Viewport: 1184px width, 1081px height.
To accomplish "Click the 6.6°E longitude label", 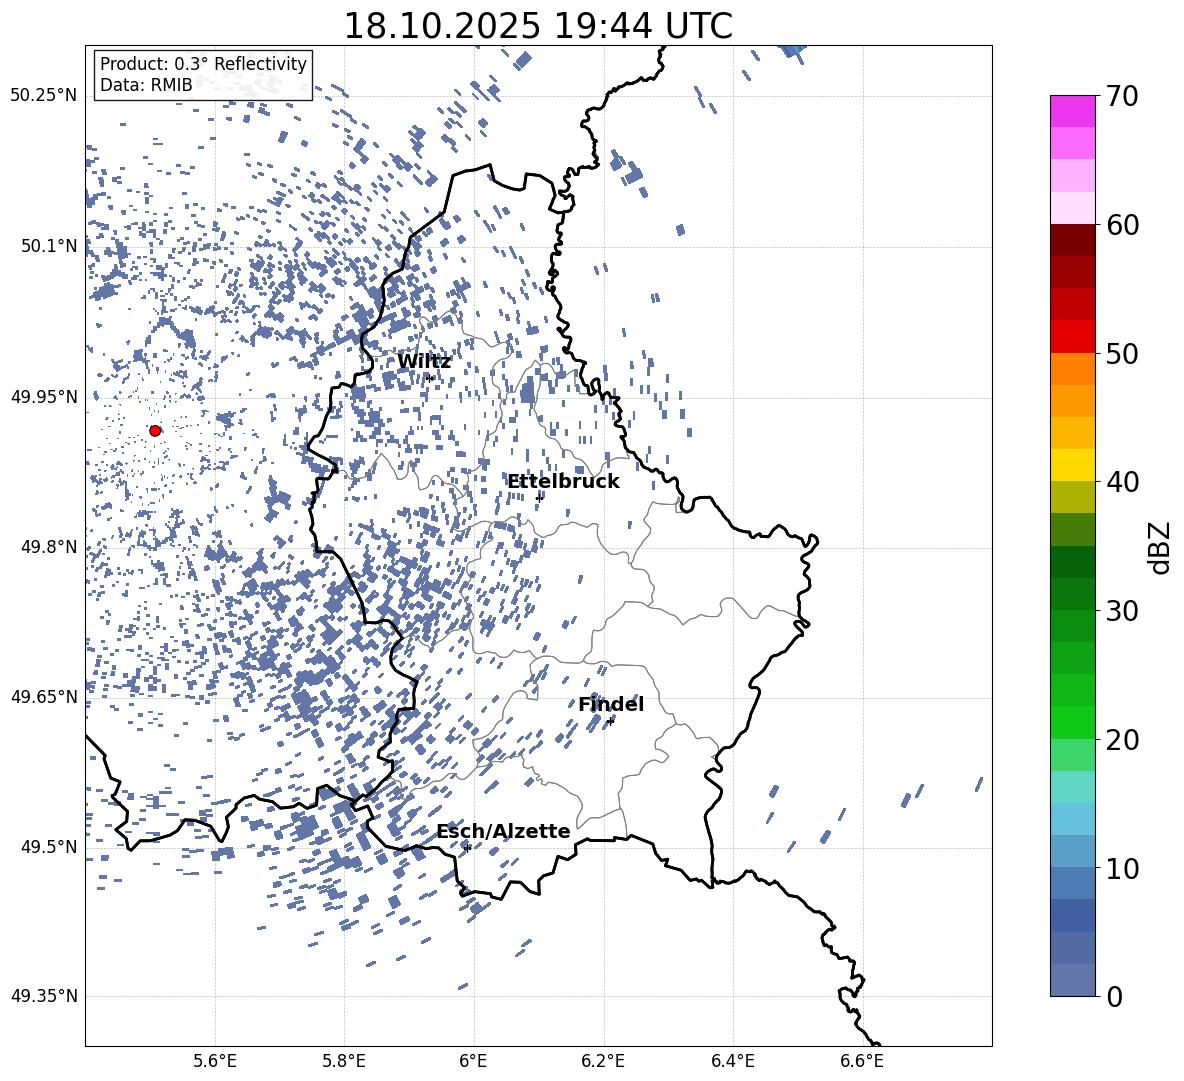I will pyautogui.click(x=862, y=1061).
